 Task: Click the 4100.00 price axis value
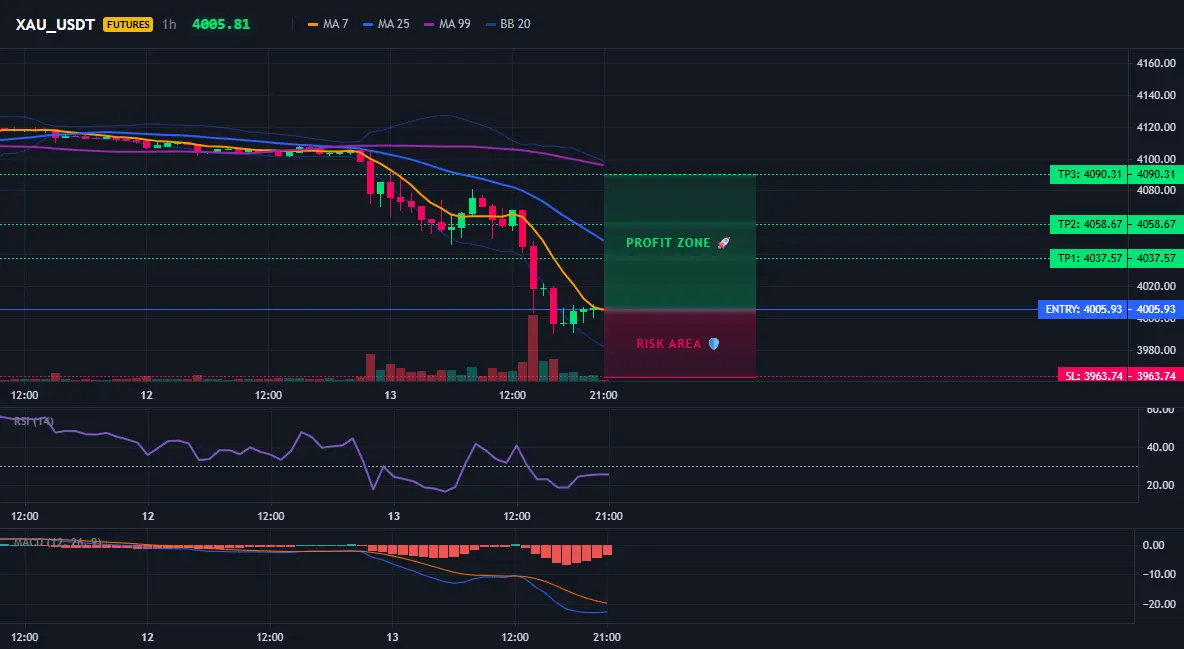click(1156, 159)
